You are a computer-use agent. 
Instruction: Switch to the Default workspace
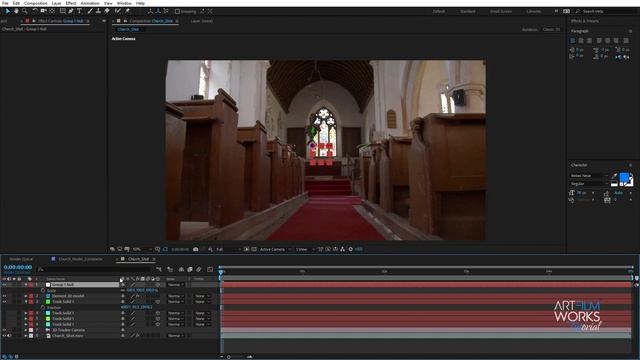point(439,11)
